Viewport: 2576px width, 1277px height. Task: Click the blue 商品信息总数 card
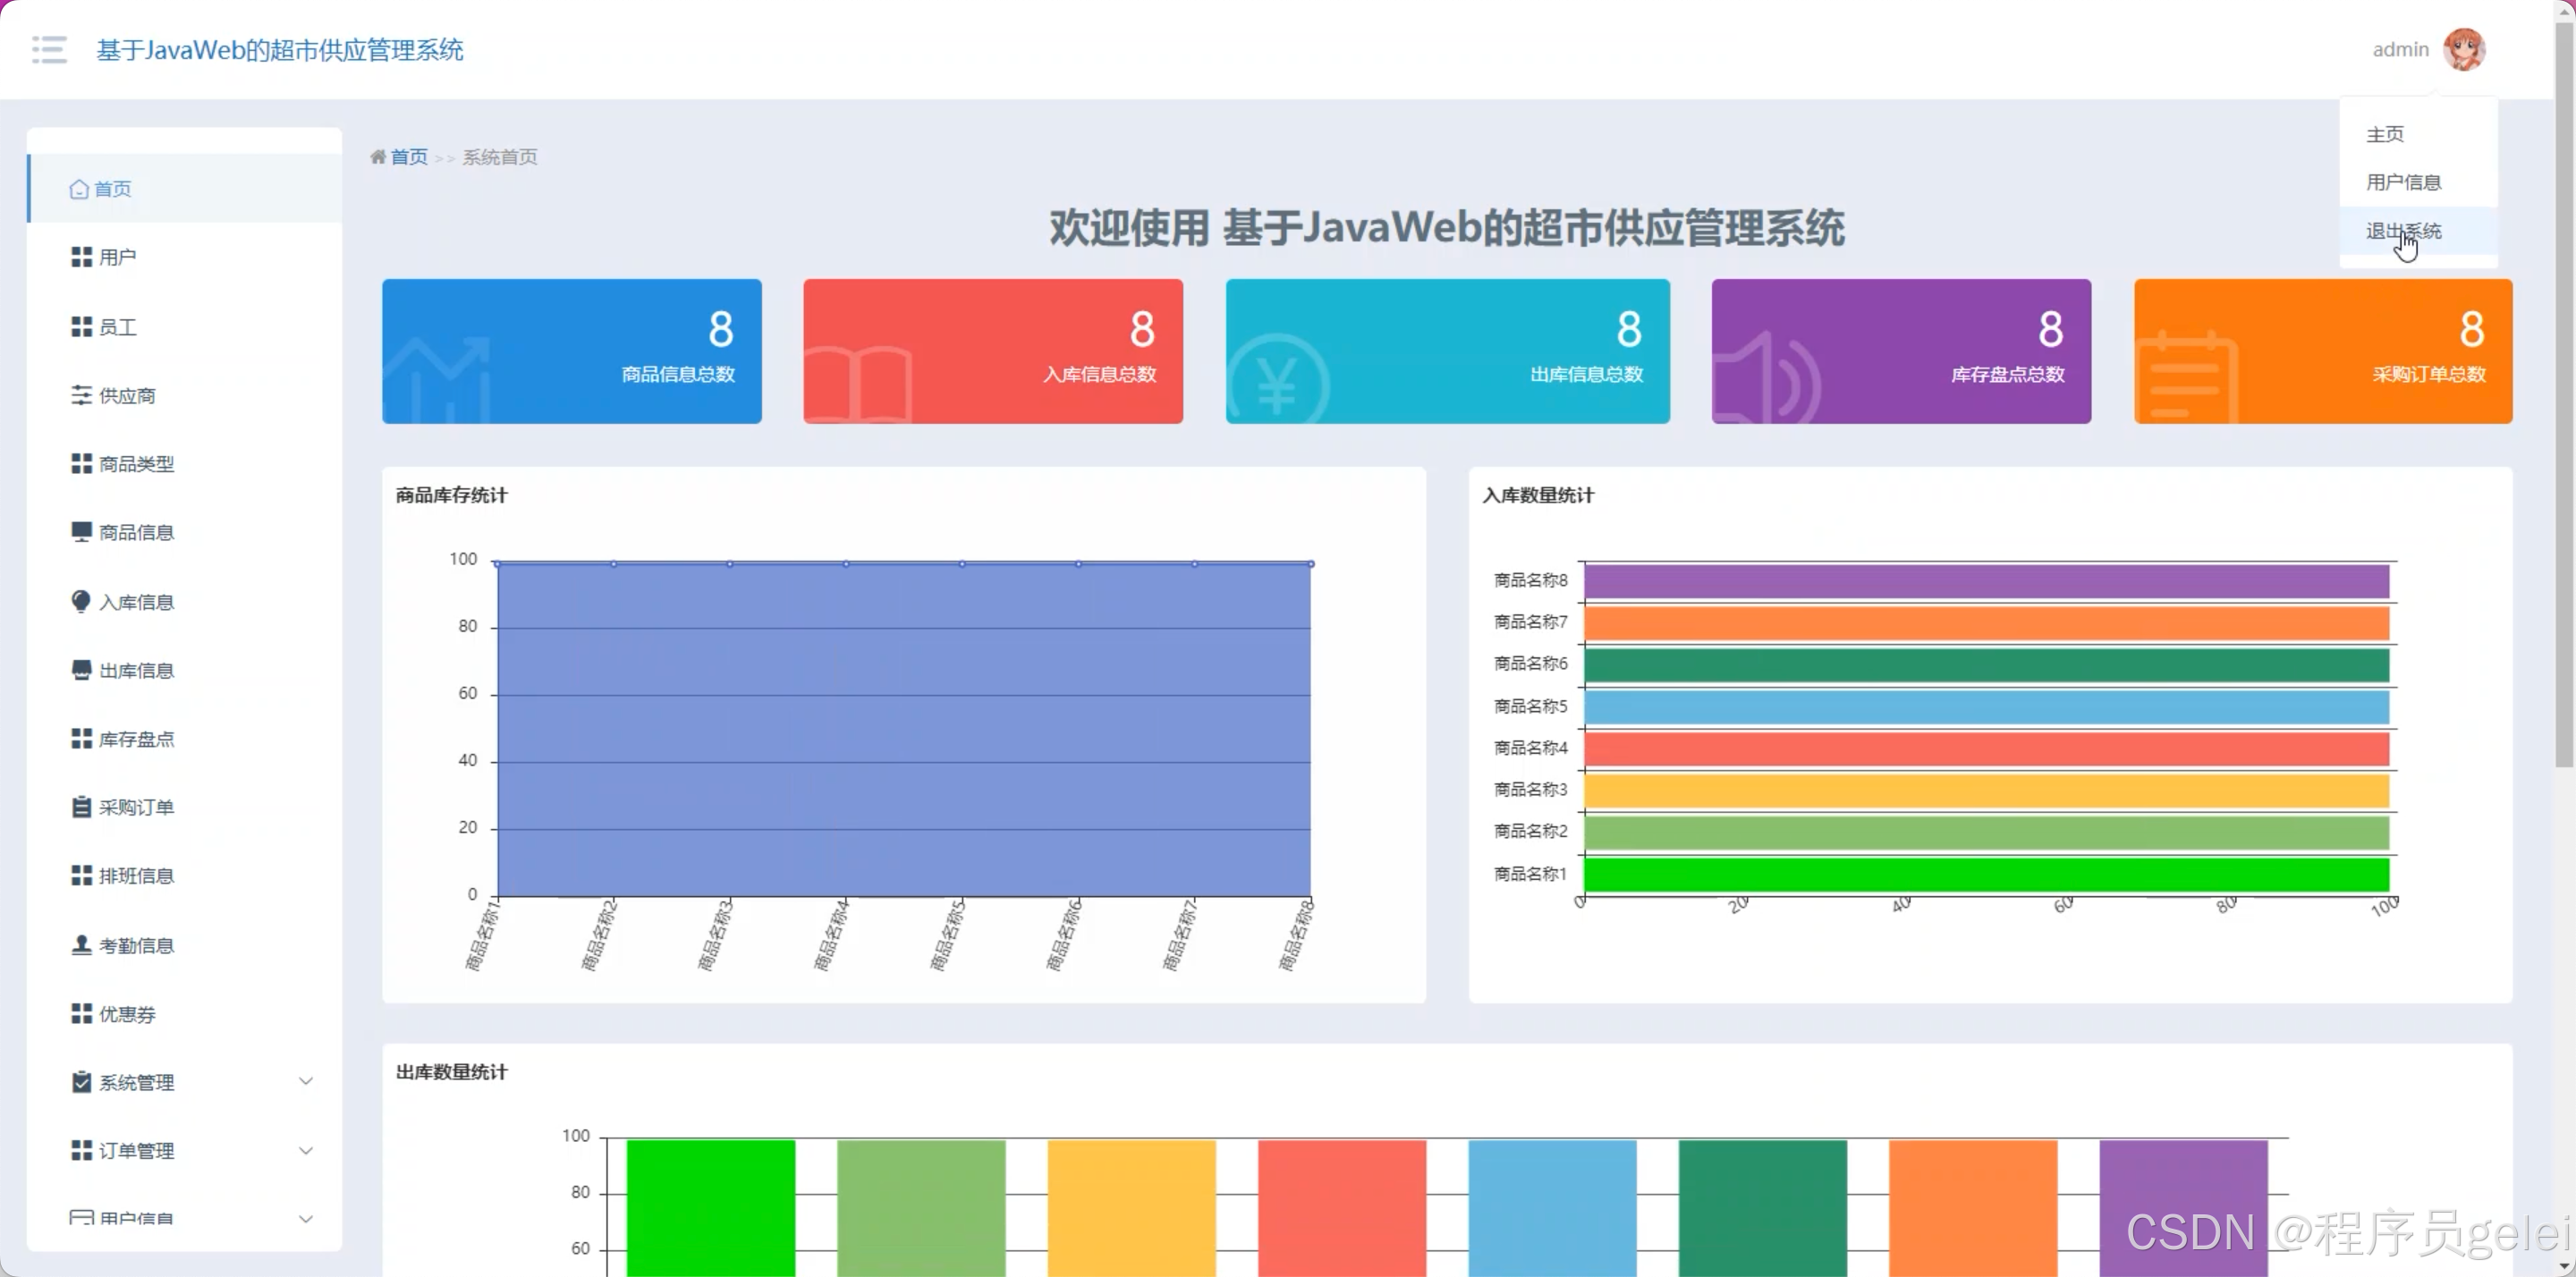point(571,351)
